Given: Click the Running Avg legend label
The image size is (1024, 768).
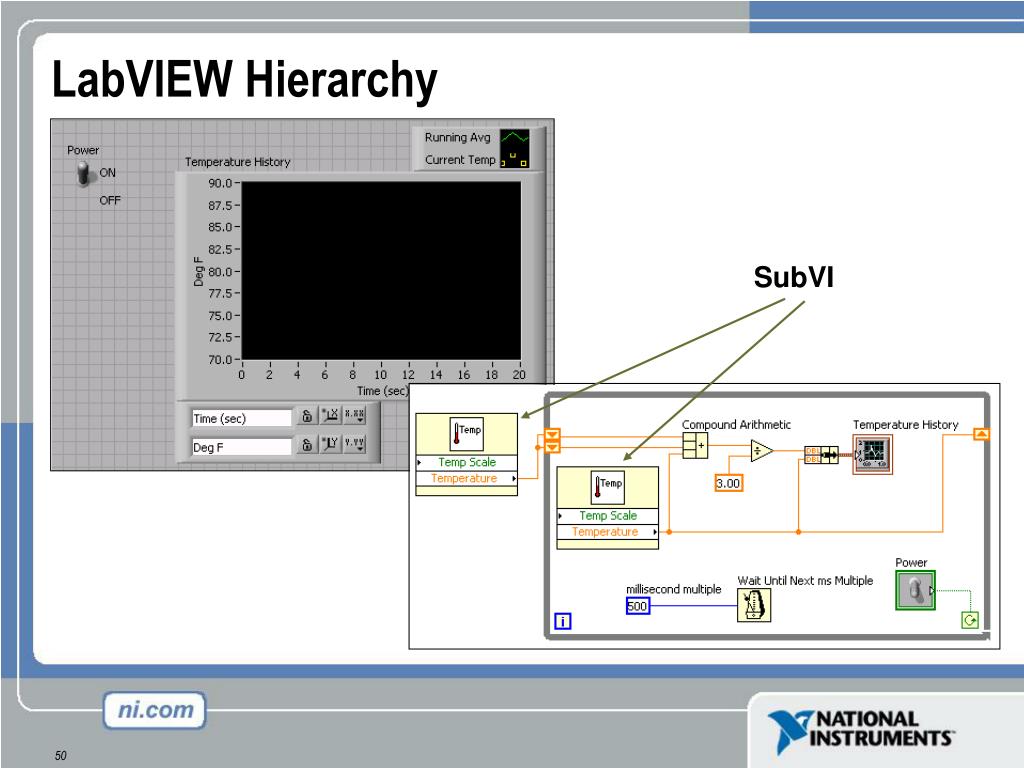Looking at the screenshot, I should [457, 138].
